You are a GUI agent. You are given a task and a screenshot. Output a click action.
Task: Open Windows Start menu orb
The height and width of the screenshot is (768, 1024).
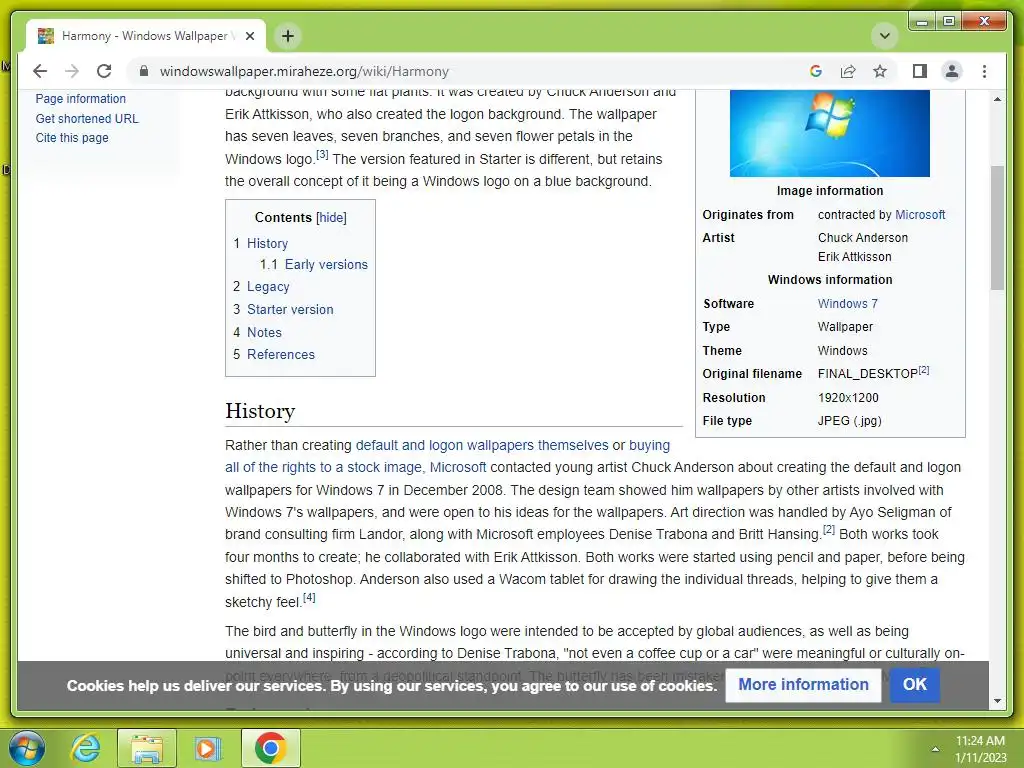(27, 748)
